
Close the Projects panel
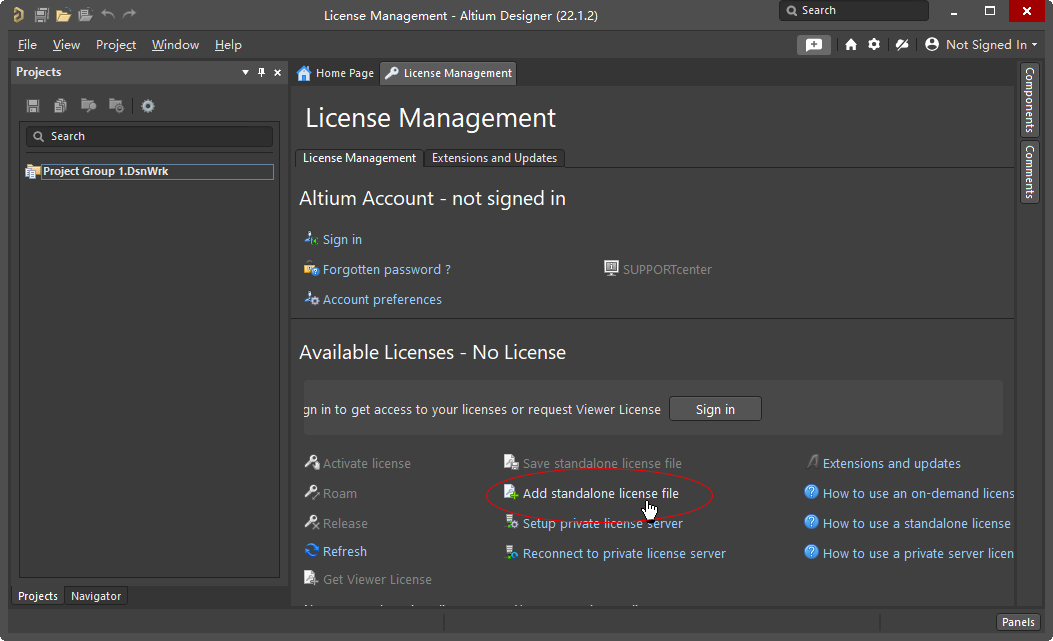point(277,72)
